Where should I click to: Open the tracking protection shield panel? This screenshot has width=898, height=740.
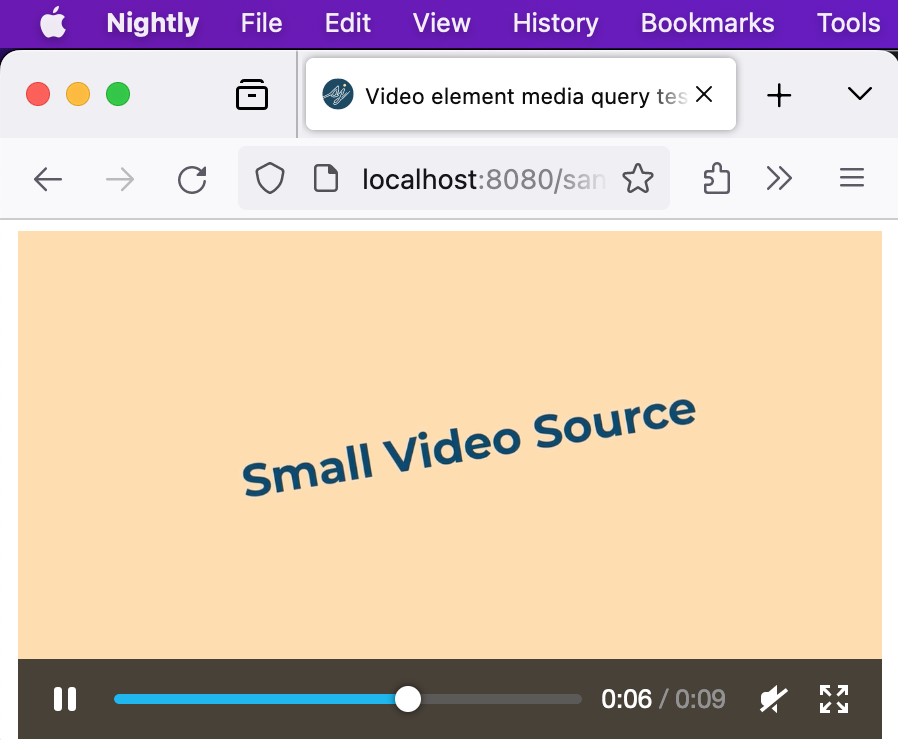pos(270,178)
